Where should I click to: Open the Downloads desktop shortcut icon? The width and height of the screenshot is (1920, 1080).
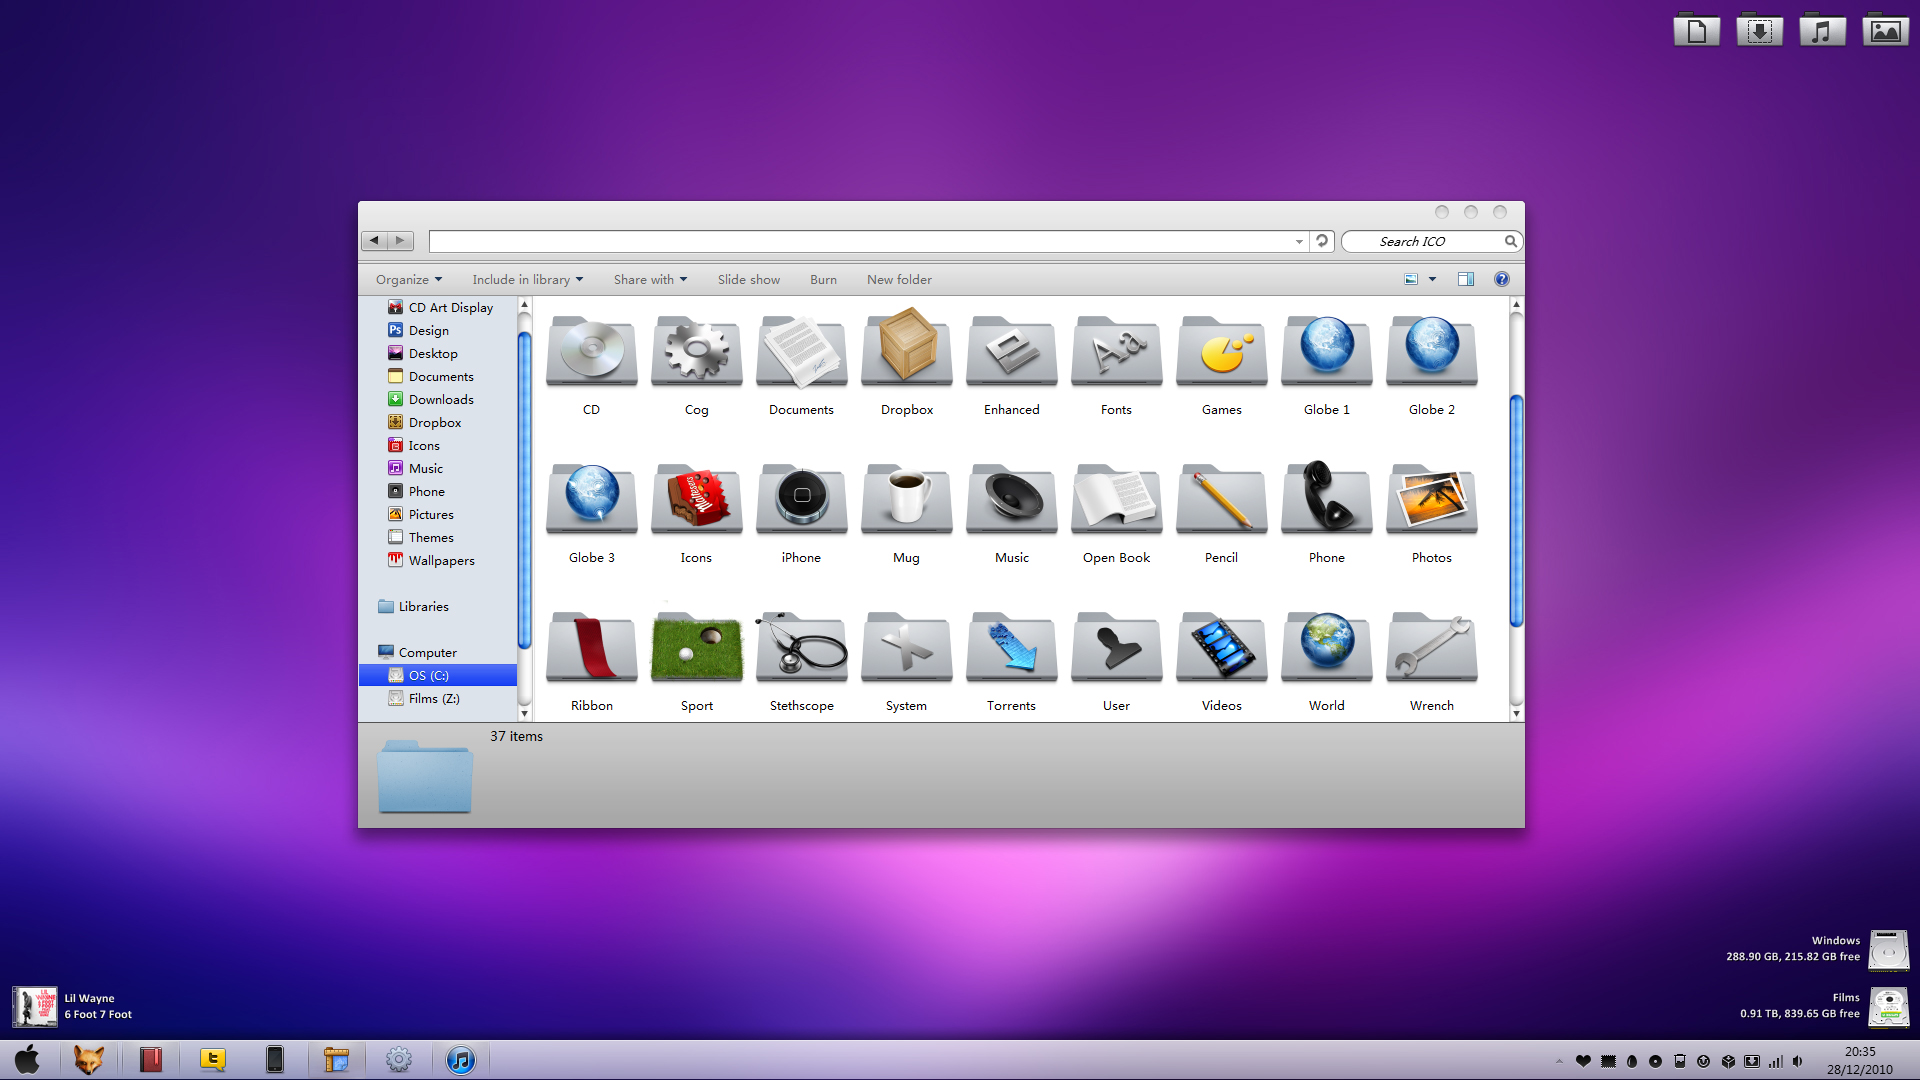(x=1760, y=31)
